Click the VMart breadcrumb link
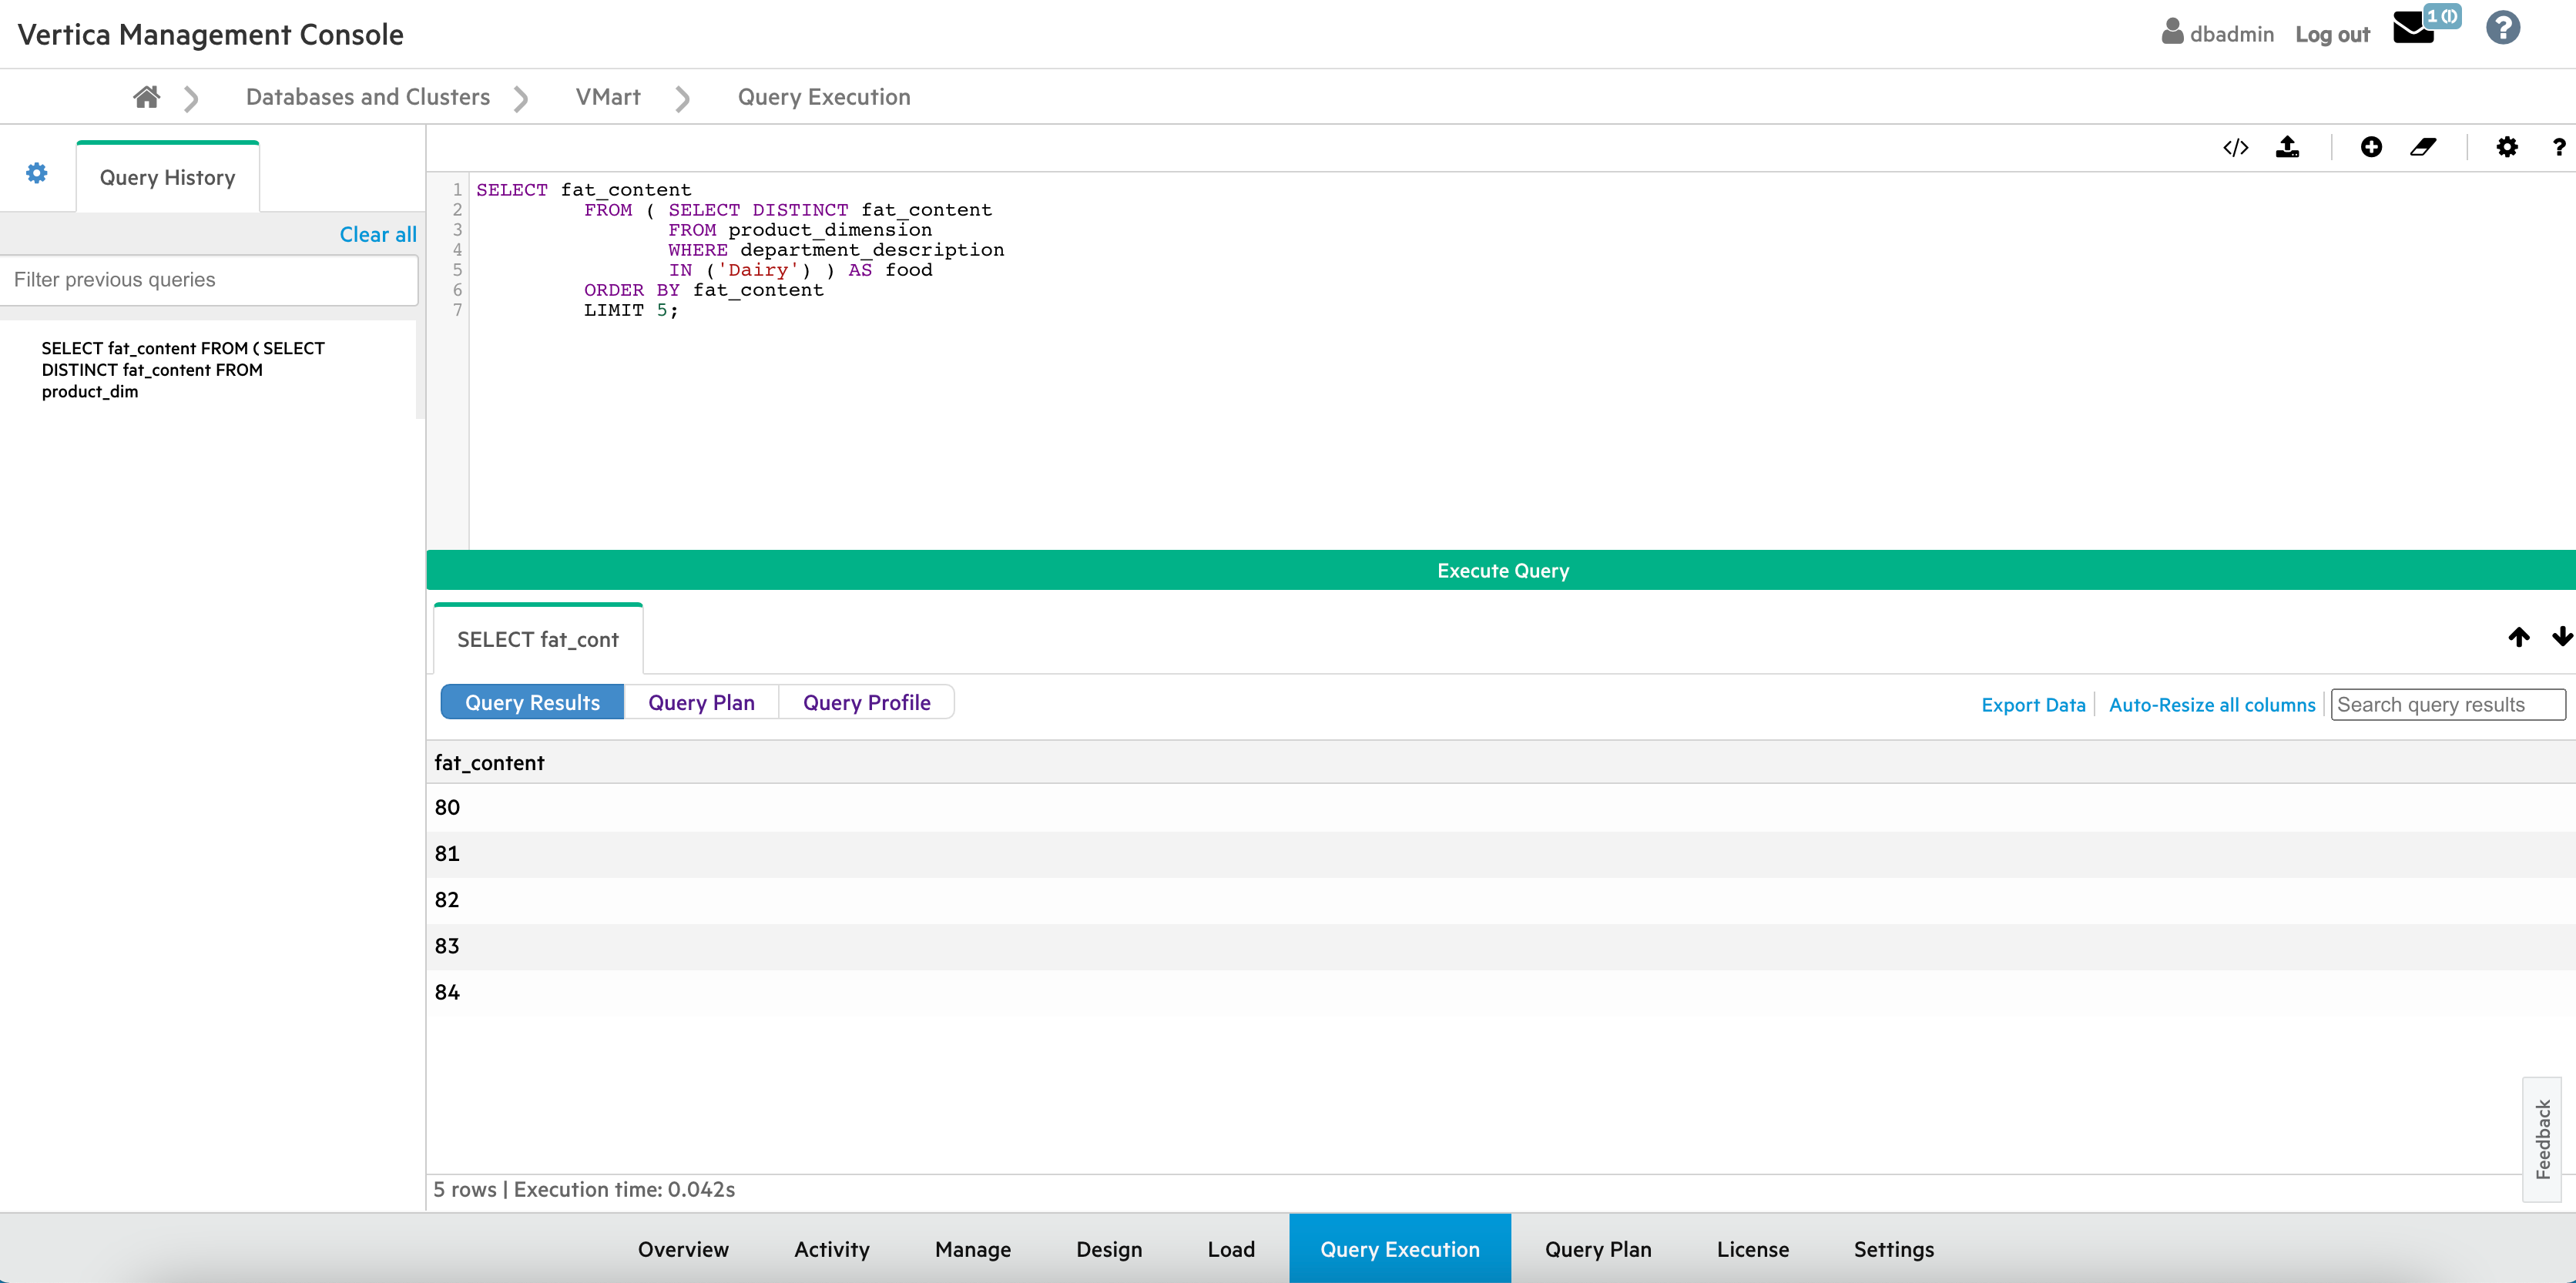Viewport: 2576px width, 1283px height. click(x=608, y=97)
